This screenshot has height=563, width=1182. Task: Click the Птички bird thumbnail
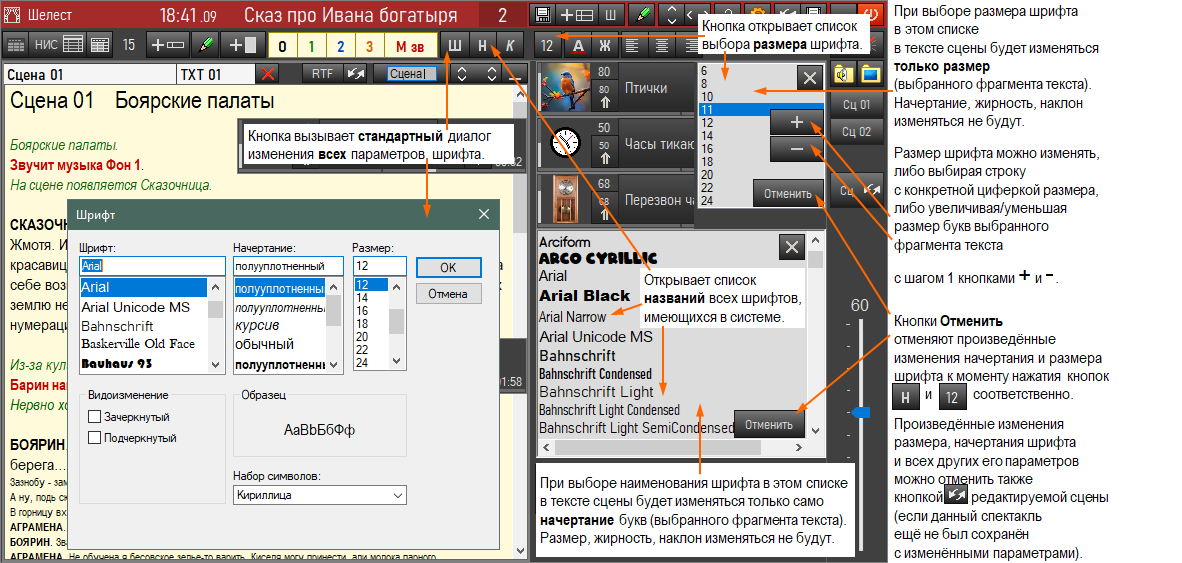tap(564, 87)
